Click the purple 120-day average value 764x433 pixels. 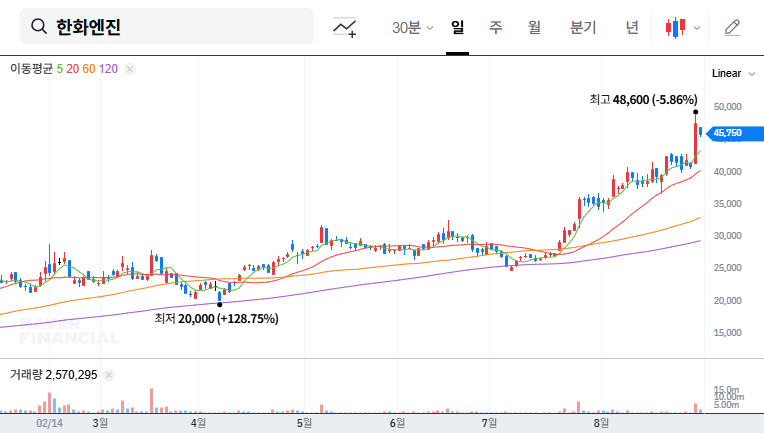click(x=108, y=69)
